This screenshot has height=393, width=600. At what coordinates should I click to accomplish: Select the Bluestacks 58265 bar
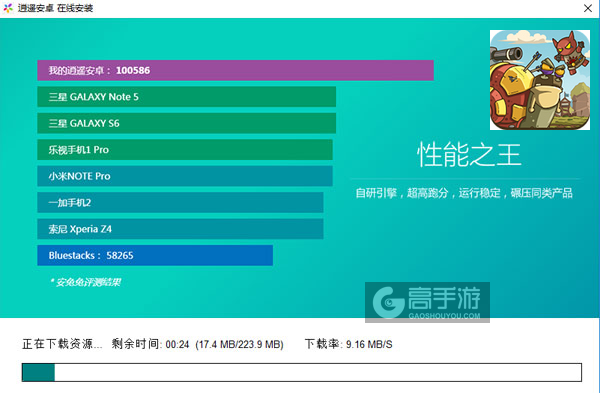(155, 255)
